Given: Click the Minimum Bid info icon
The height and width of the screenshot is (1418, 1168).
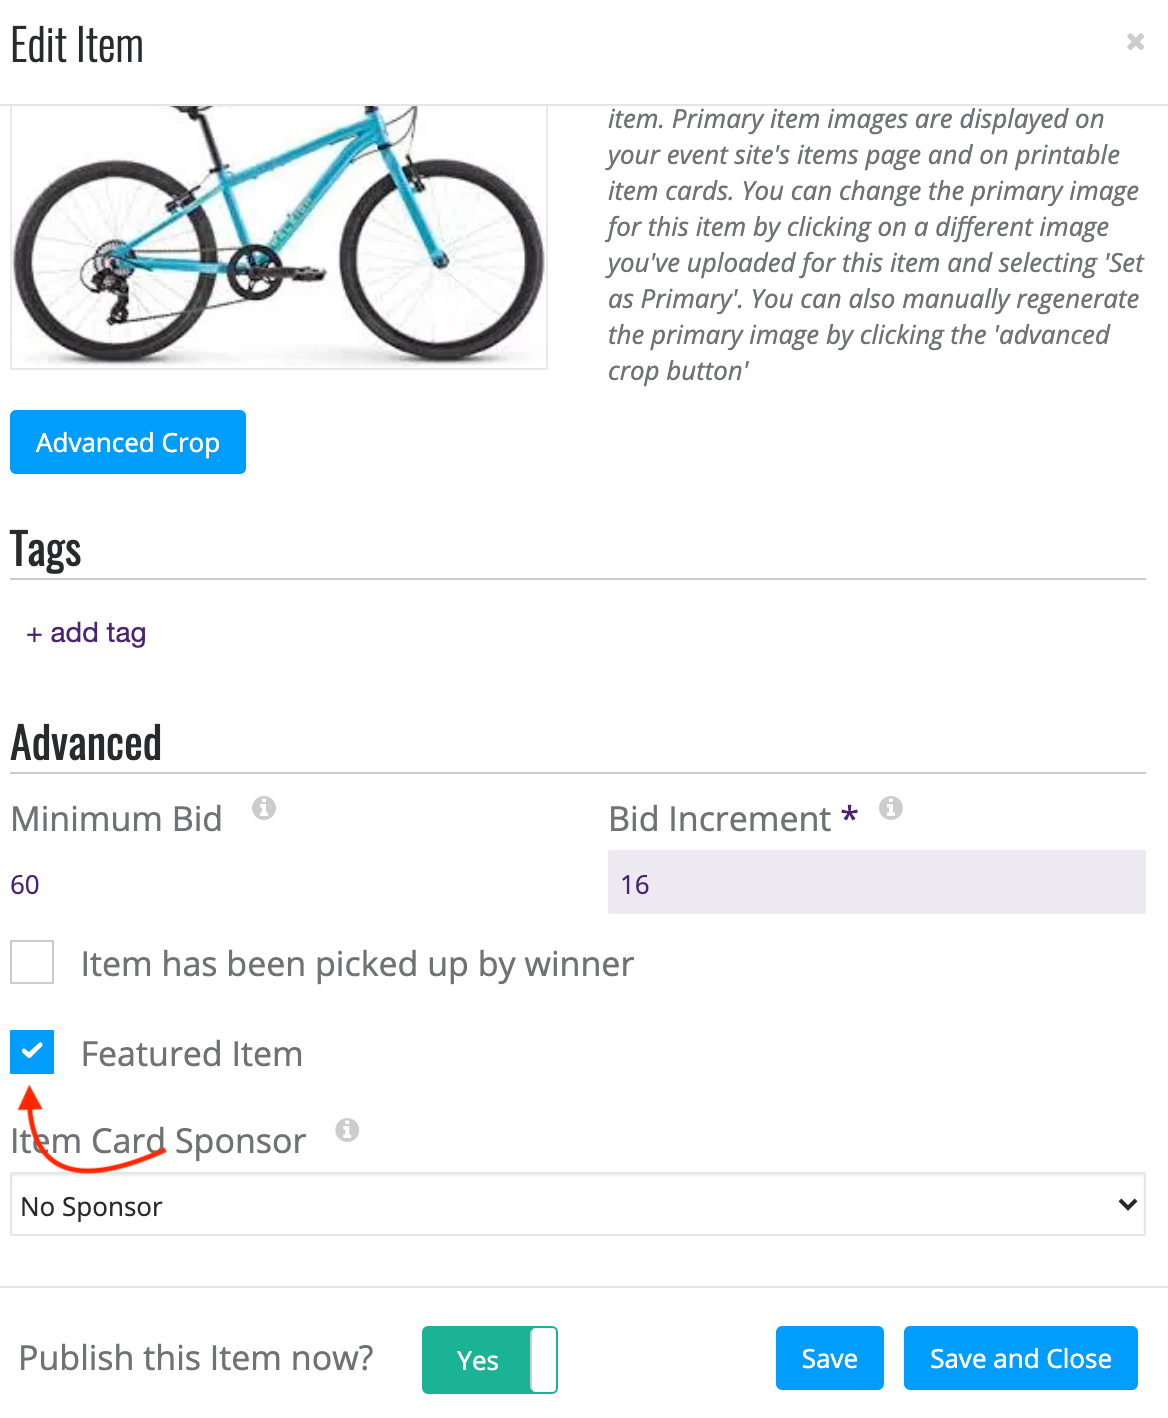Looking at the screenshot, I should pos(264,807).
